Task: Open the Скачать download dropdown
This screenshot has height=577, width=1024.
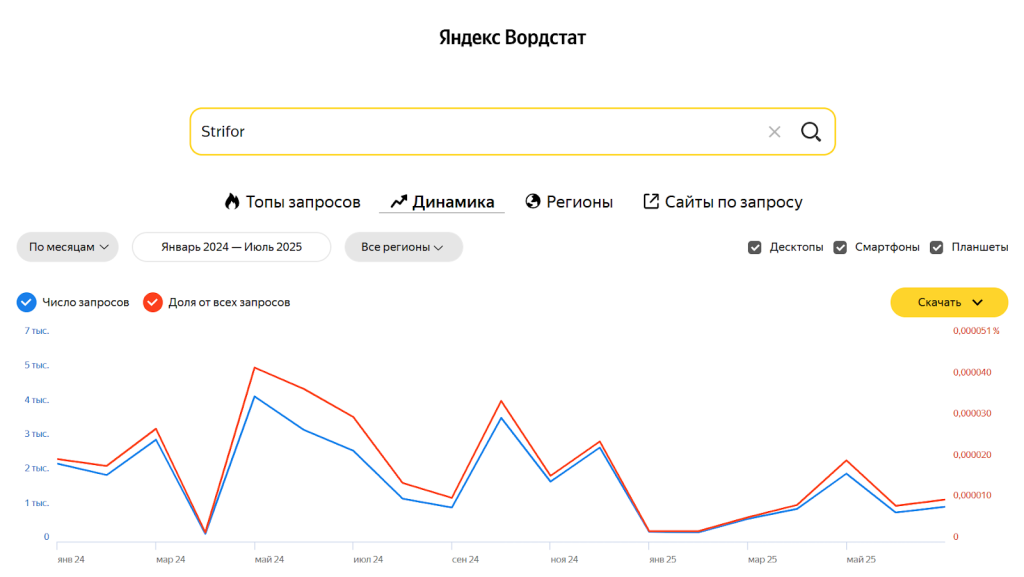Action: click(x=949, y=302)
